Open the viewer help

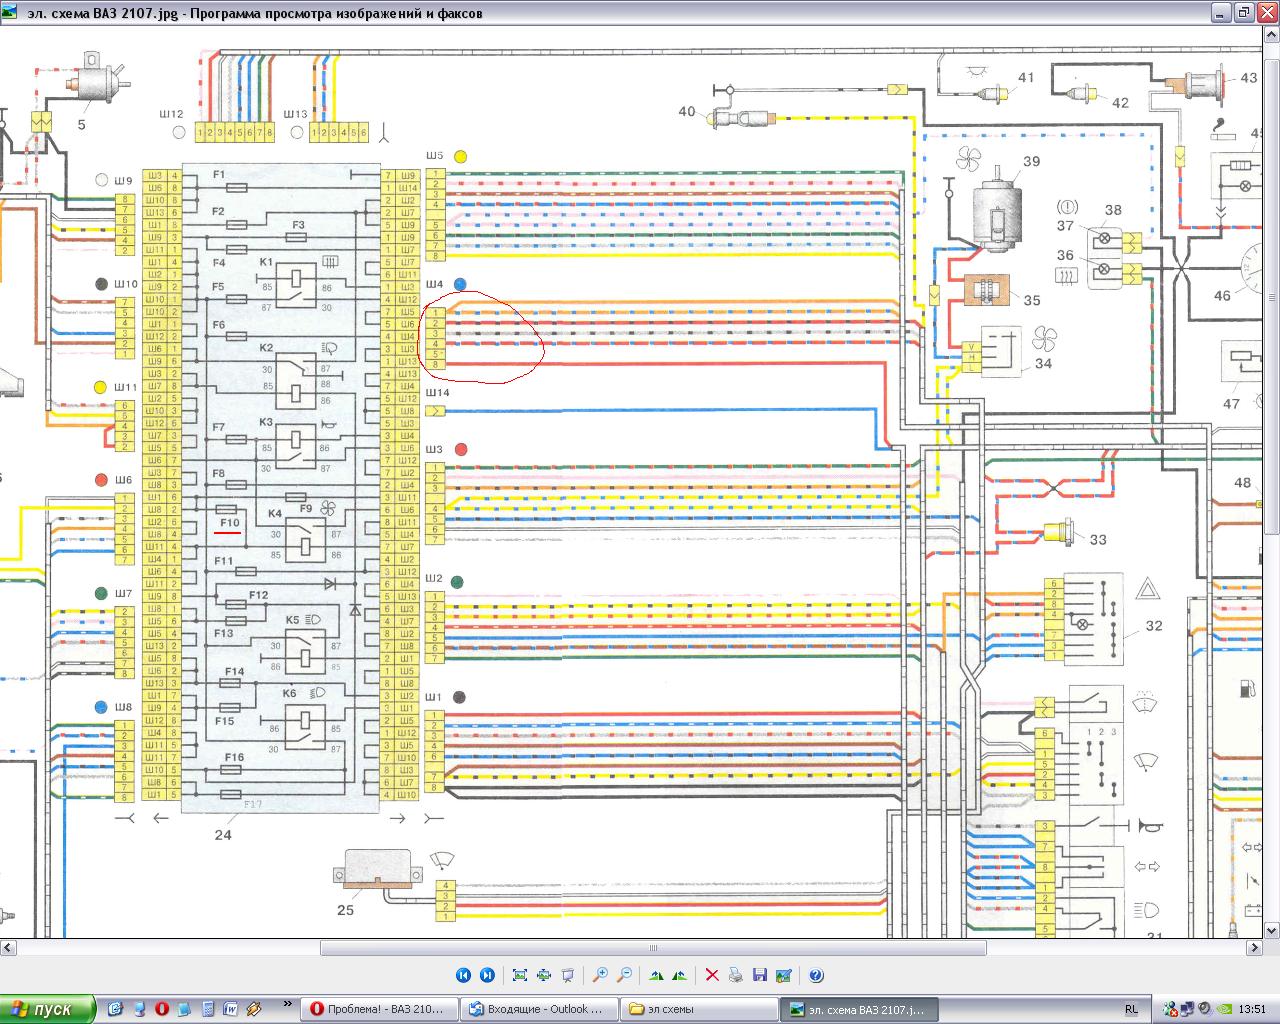816,975
